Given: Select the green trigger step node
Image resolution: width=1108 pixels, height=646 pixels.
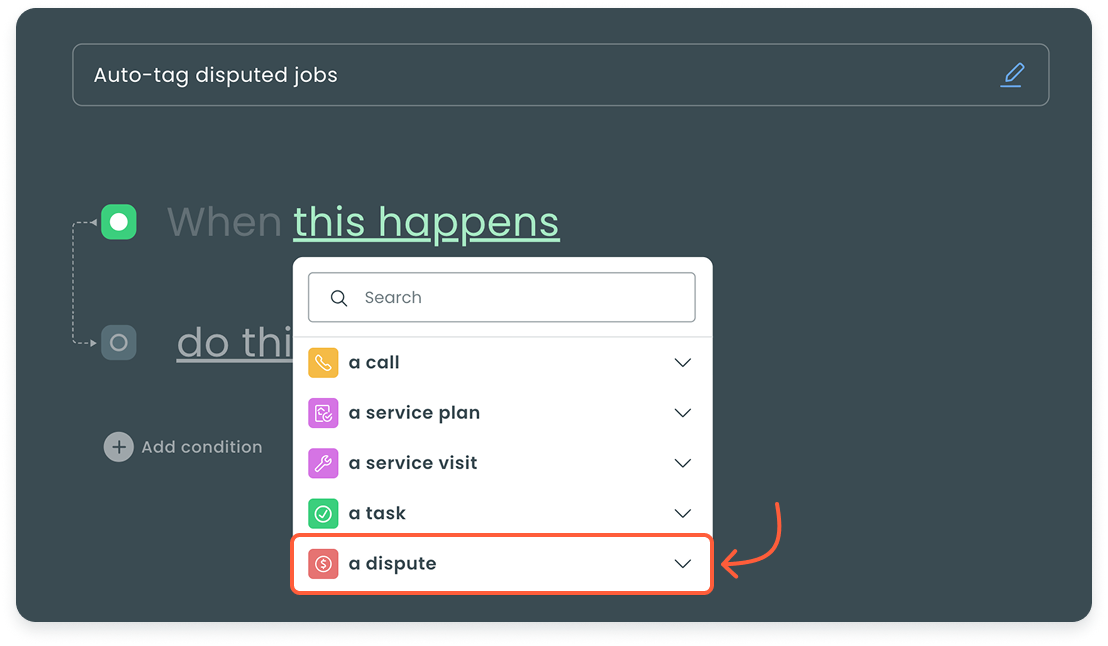Looking at the screenshot, I should tap(119, 222).
